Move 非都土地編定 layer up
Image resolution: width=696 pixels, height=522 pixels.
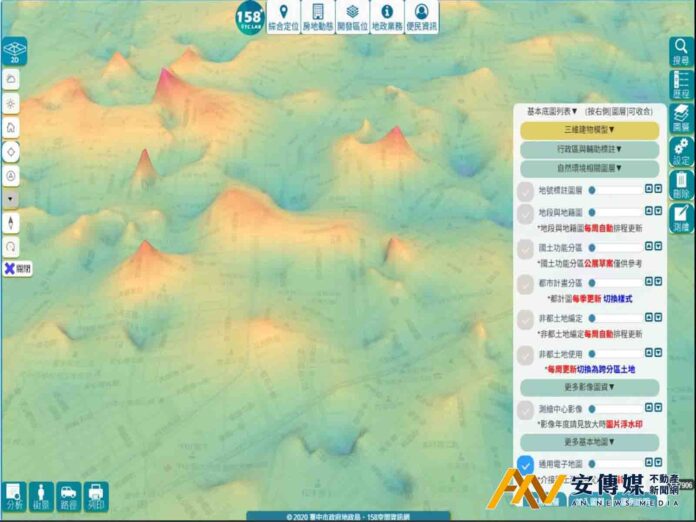click(649, 317)
